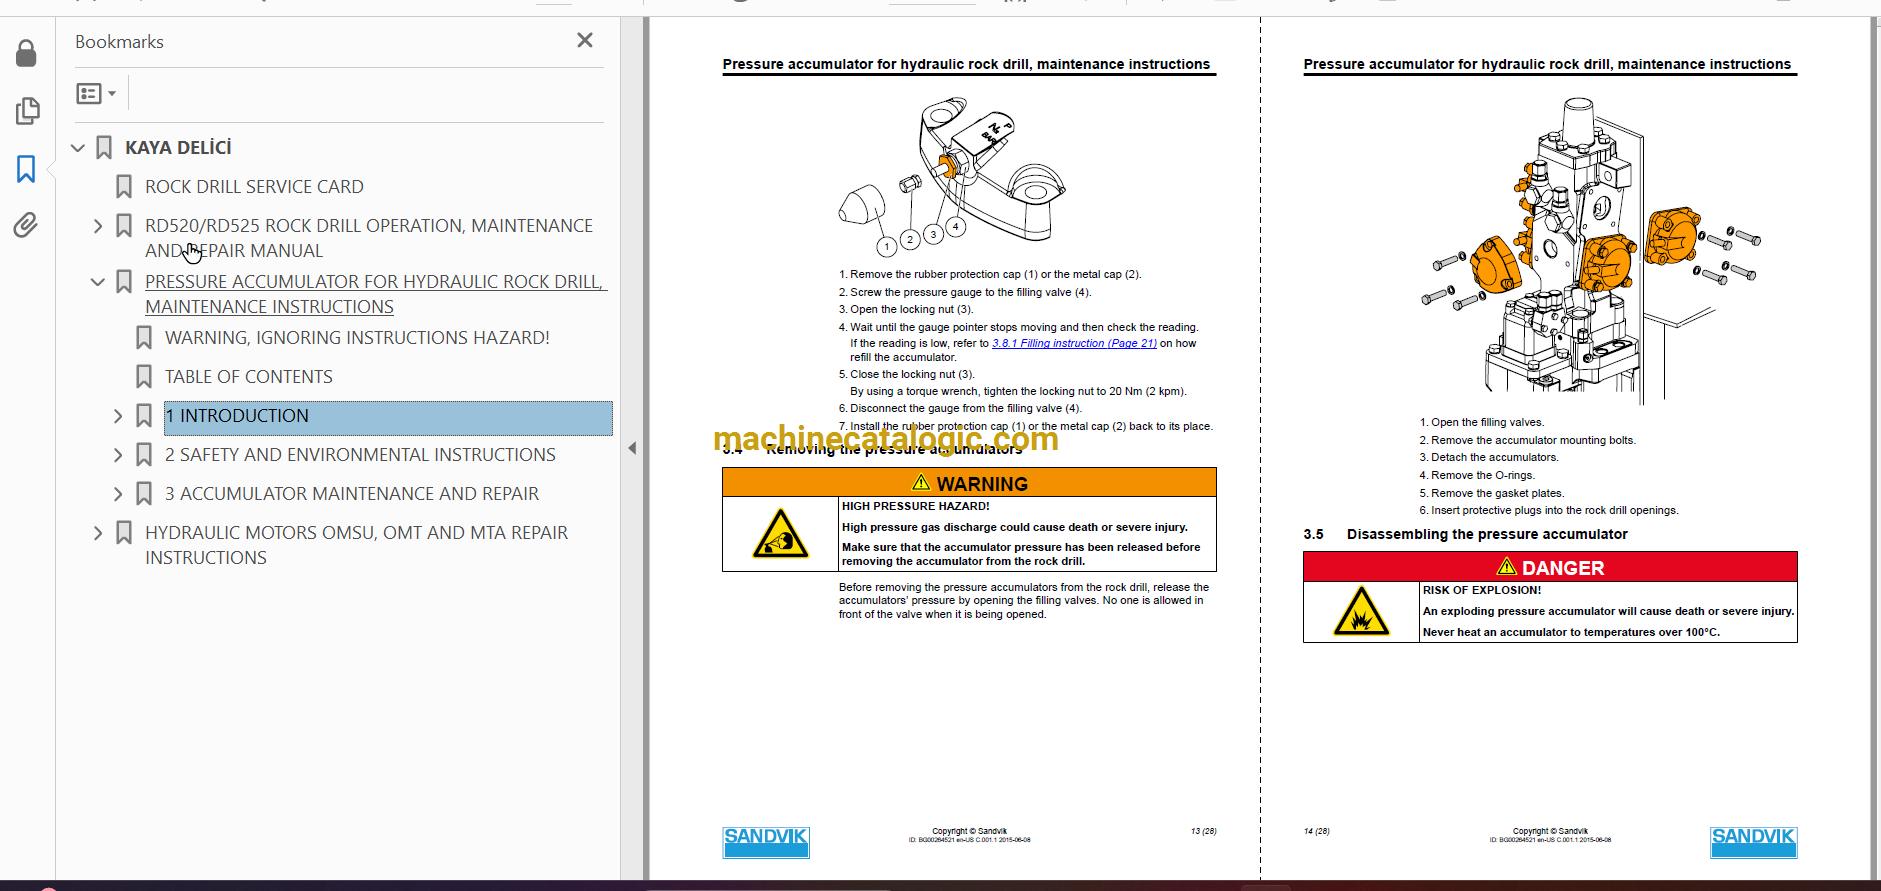Viewport: 1881px width, 891px height.
Task: Click page number "14 (28)"
Action: coord(1316,831)
